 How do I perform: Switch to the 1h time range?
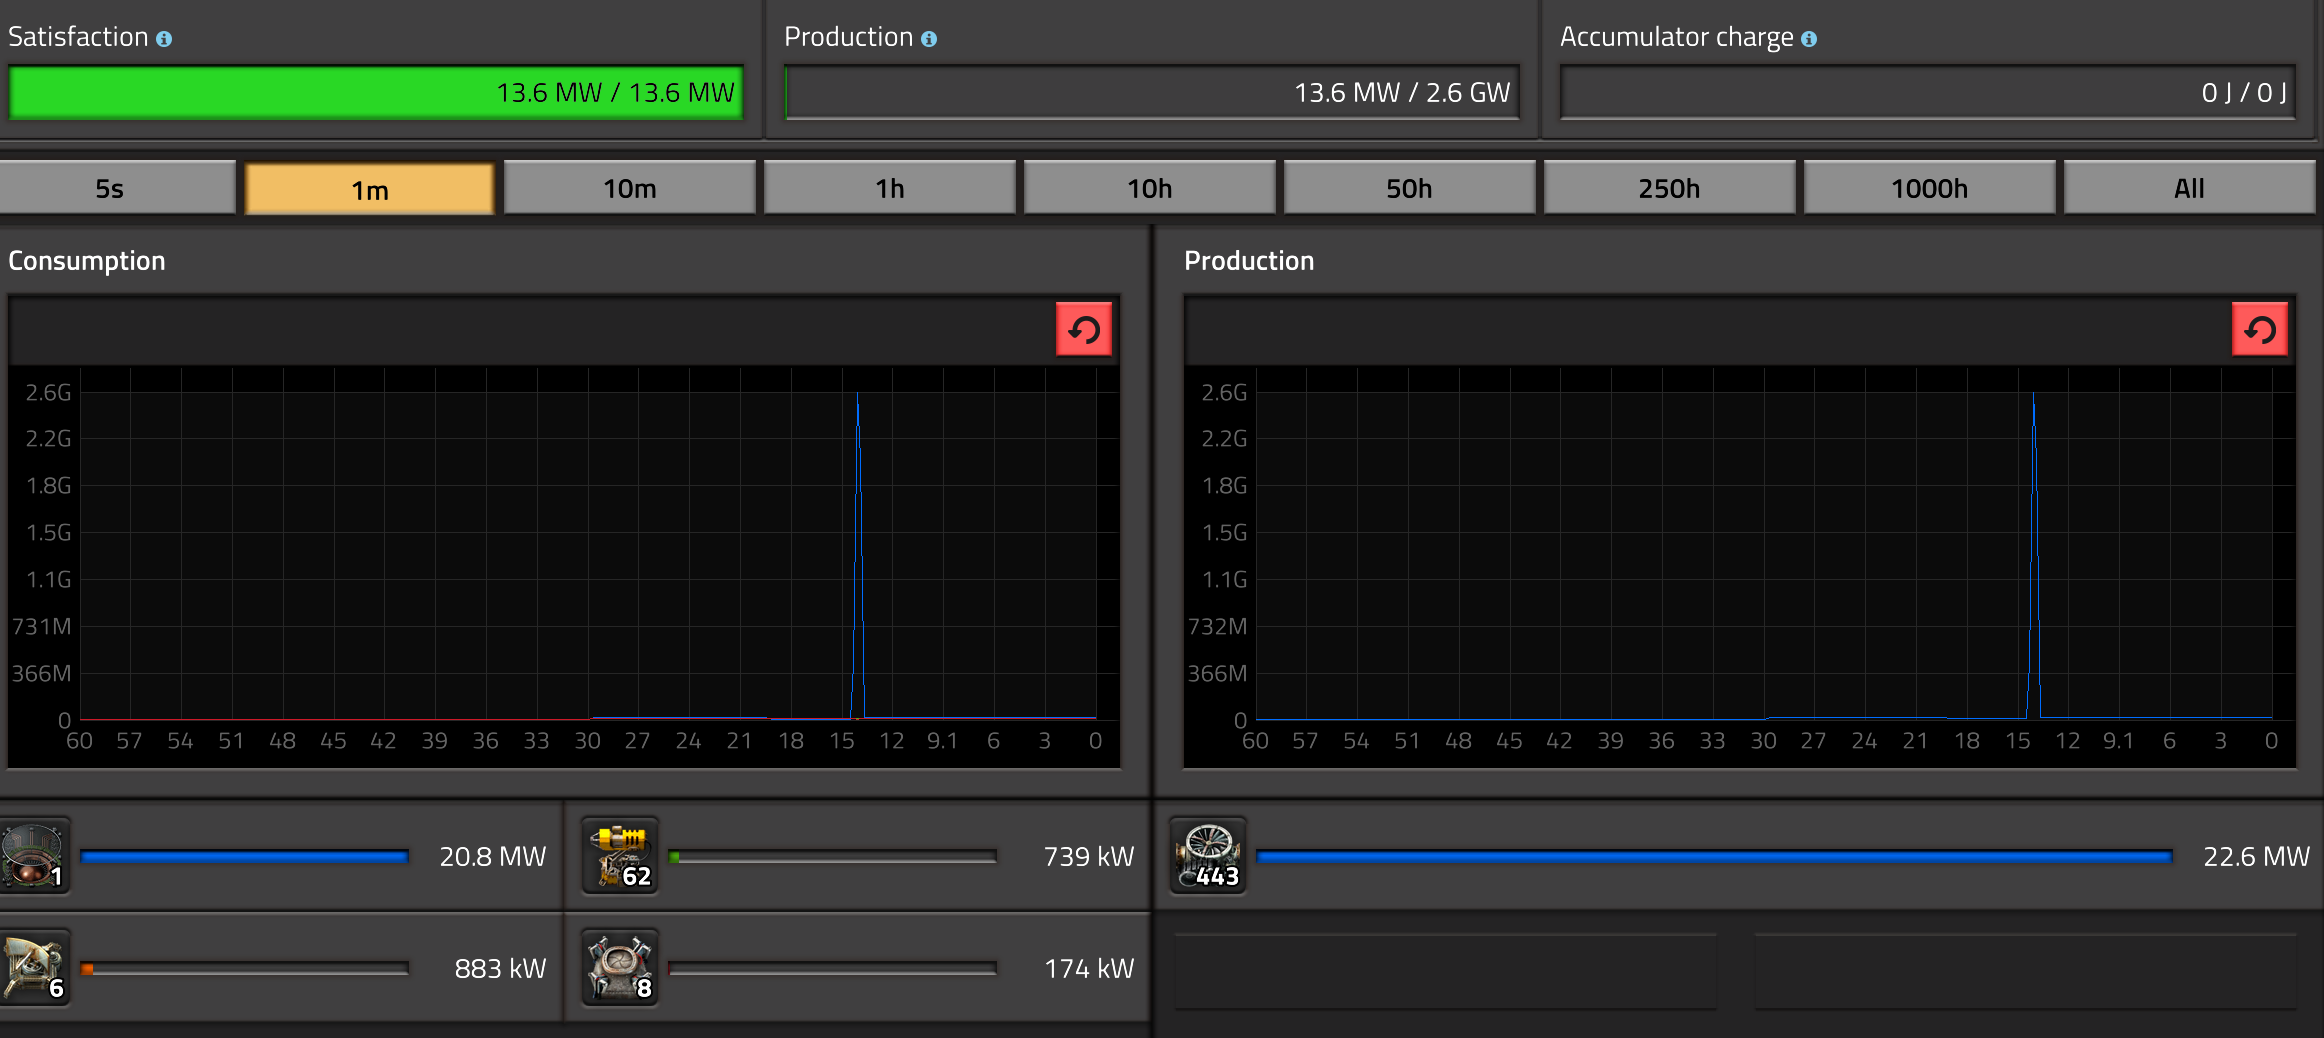point(890,188)
